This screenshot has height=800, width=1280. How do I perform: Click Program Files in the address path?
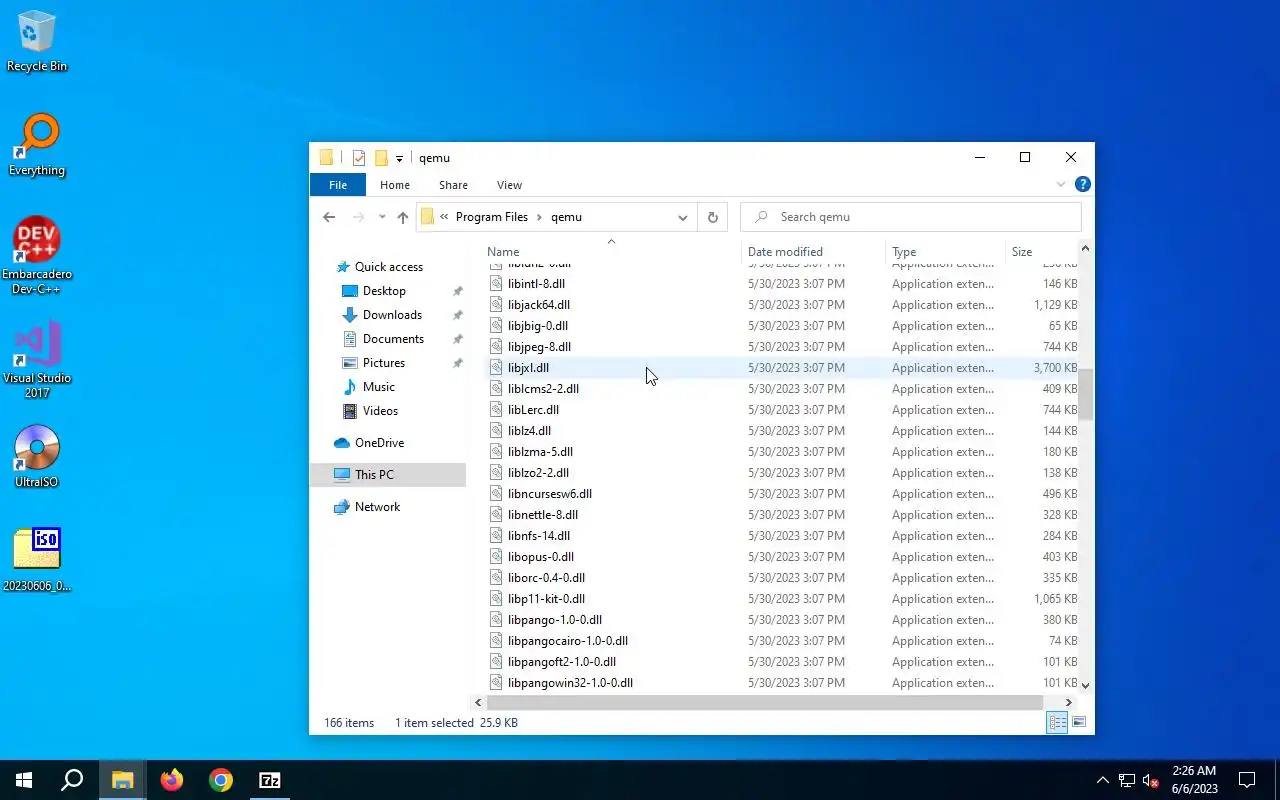click(491, 217)
